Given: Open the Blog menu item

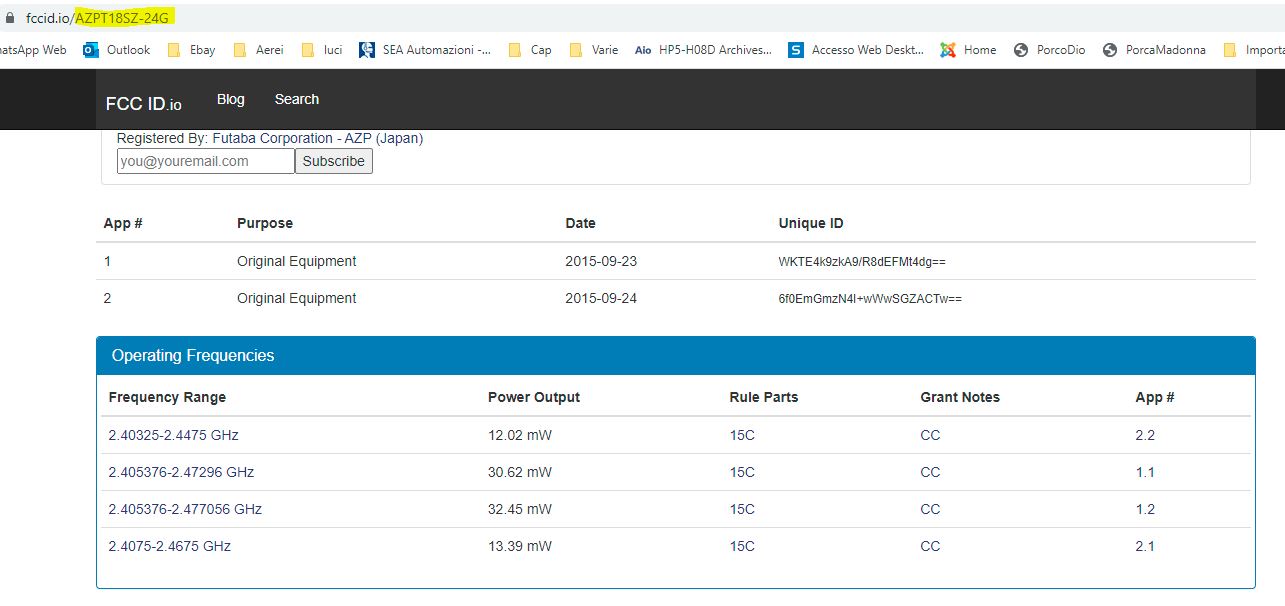Looking at the screenshot, I should point(231,99).
